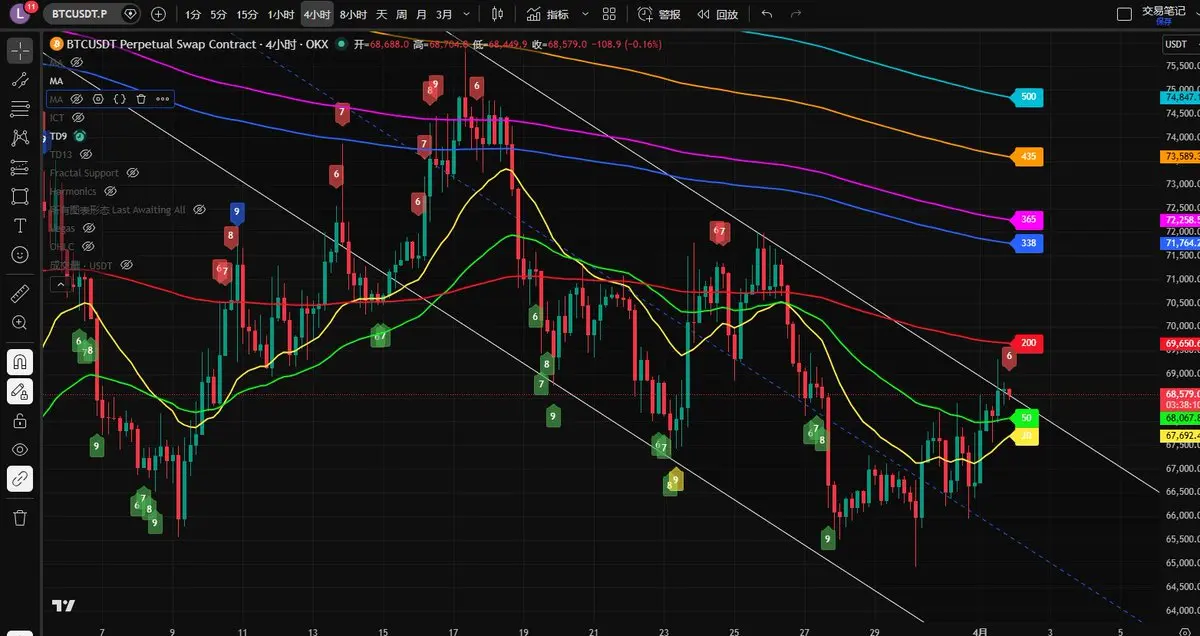Open the candlestick chart type selector
The width and height of the screenshot is (1200, 636).
[497, 14]
